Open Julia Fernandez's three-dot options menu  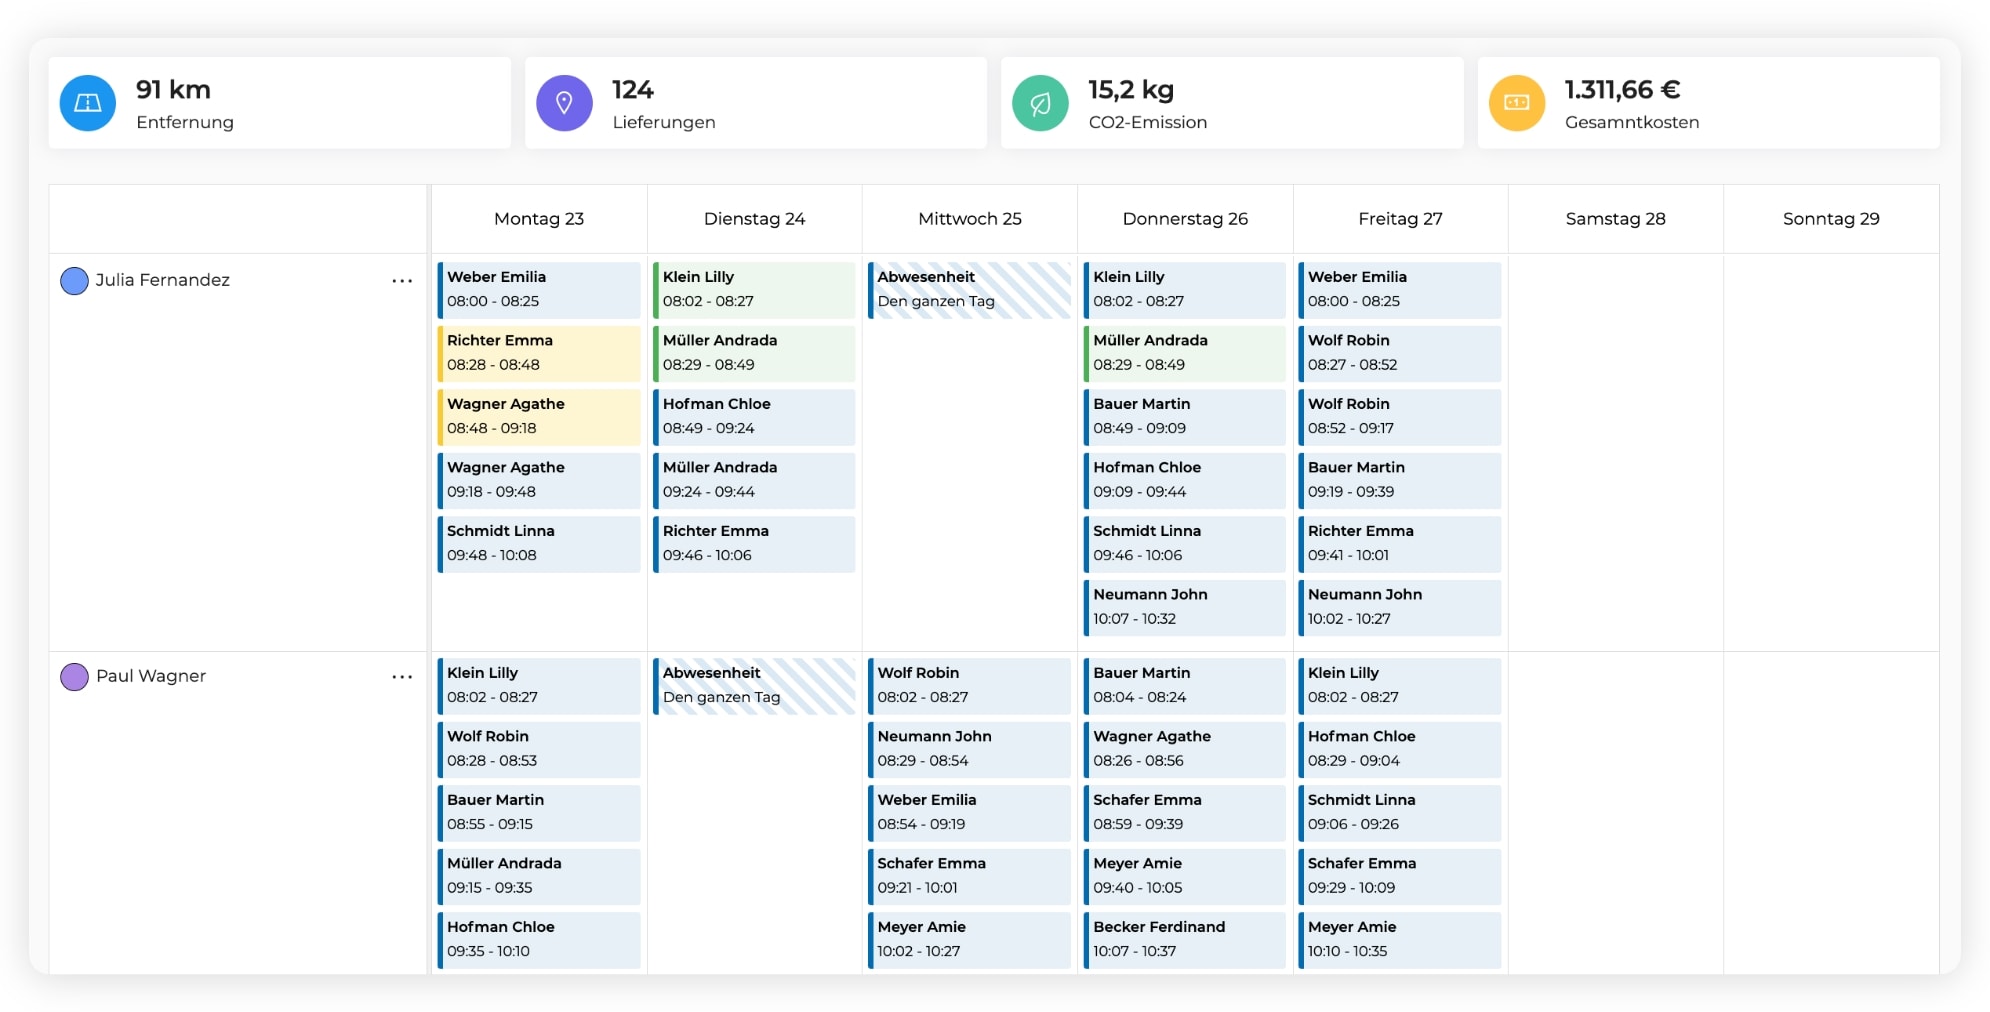[x=402, y=281]
